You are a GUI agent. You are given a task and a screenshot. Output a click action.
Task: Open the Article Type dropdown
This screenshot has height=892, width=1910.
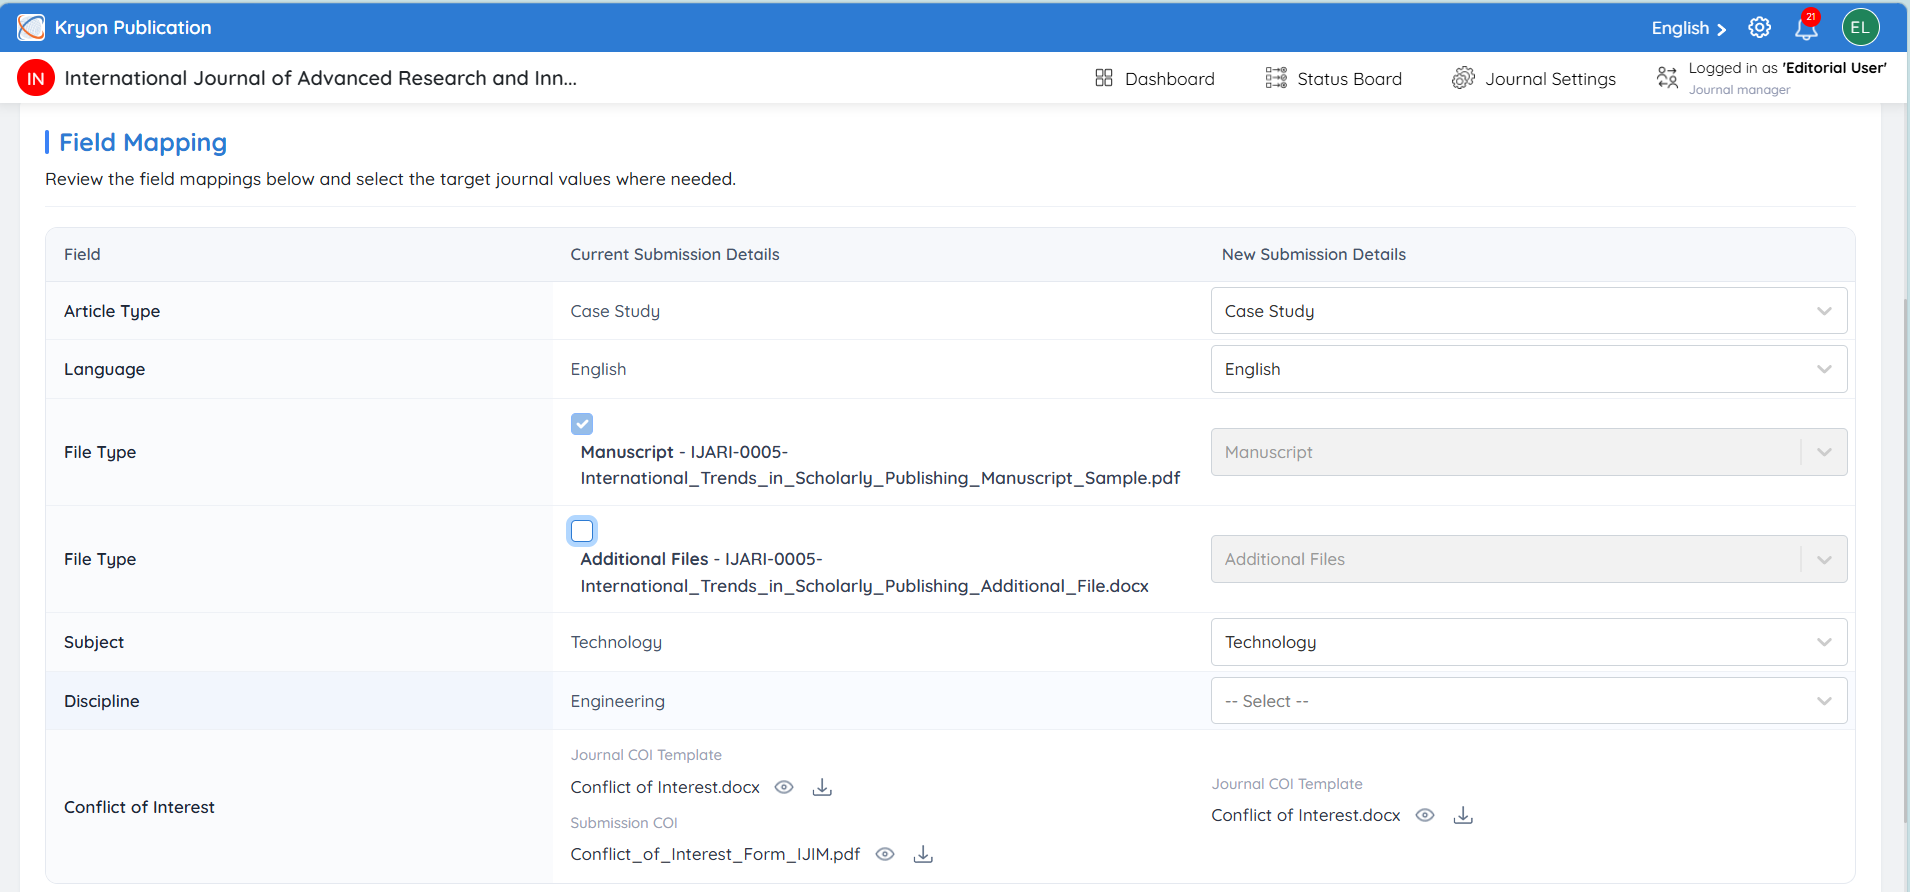pyautogui.click(x=1529, y=311)
